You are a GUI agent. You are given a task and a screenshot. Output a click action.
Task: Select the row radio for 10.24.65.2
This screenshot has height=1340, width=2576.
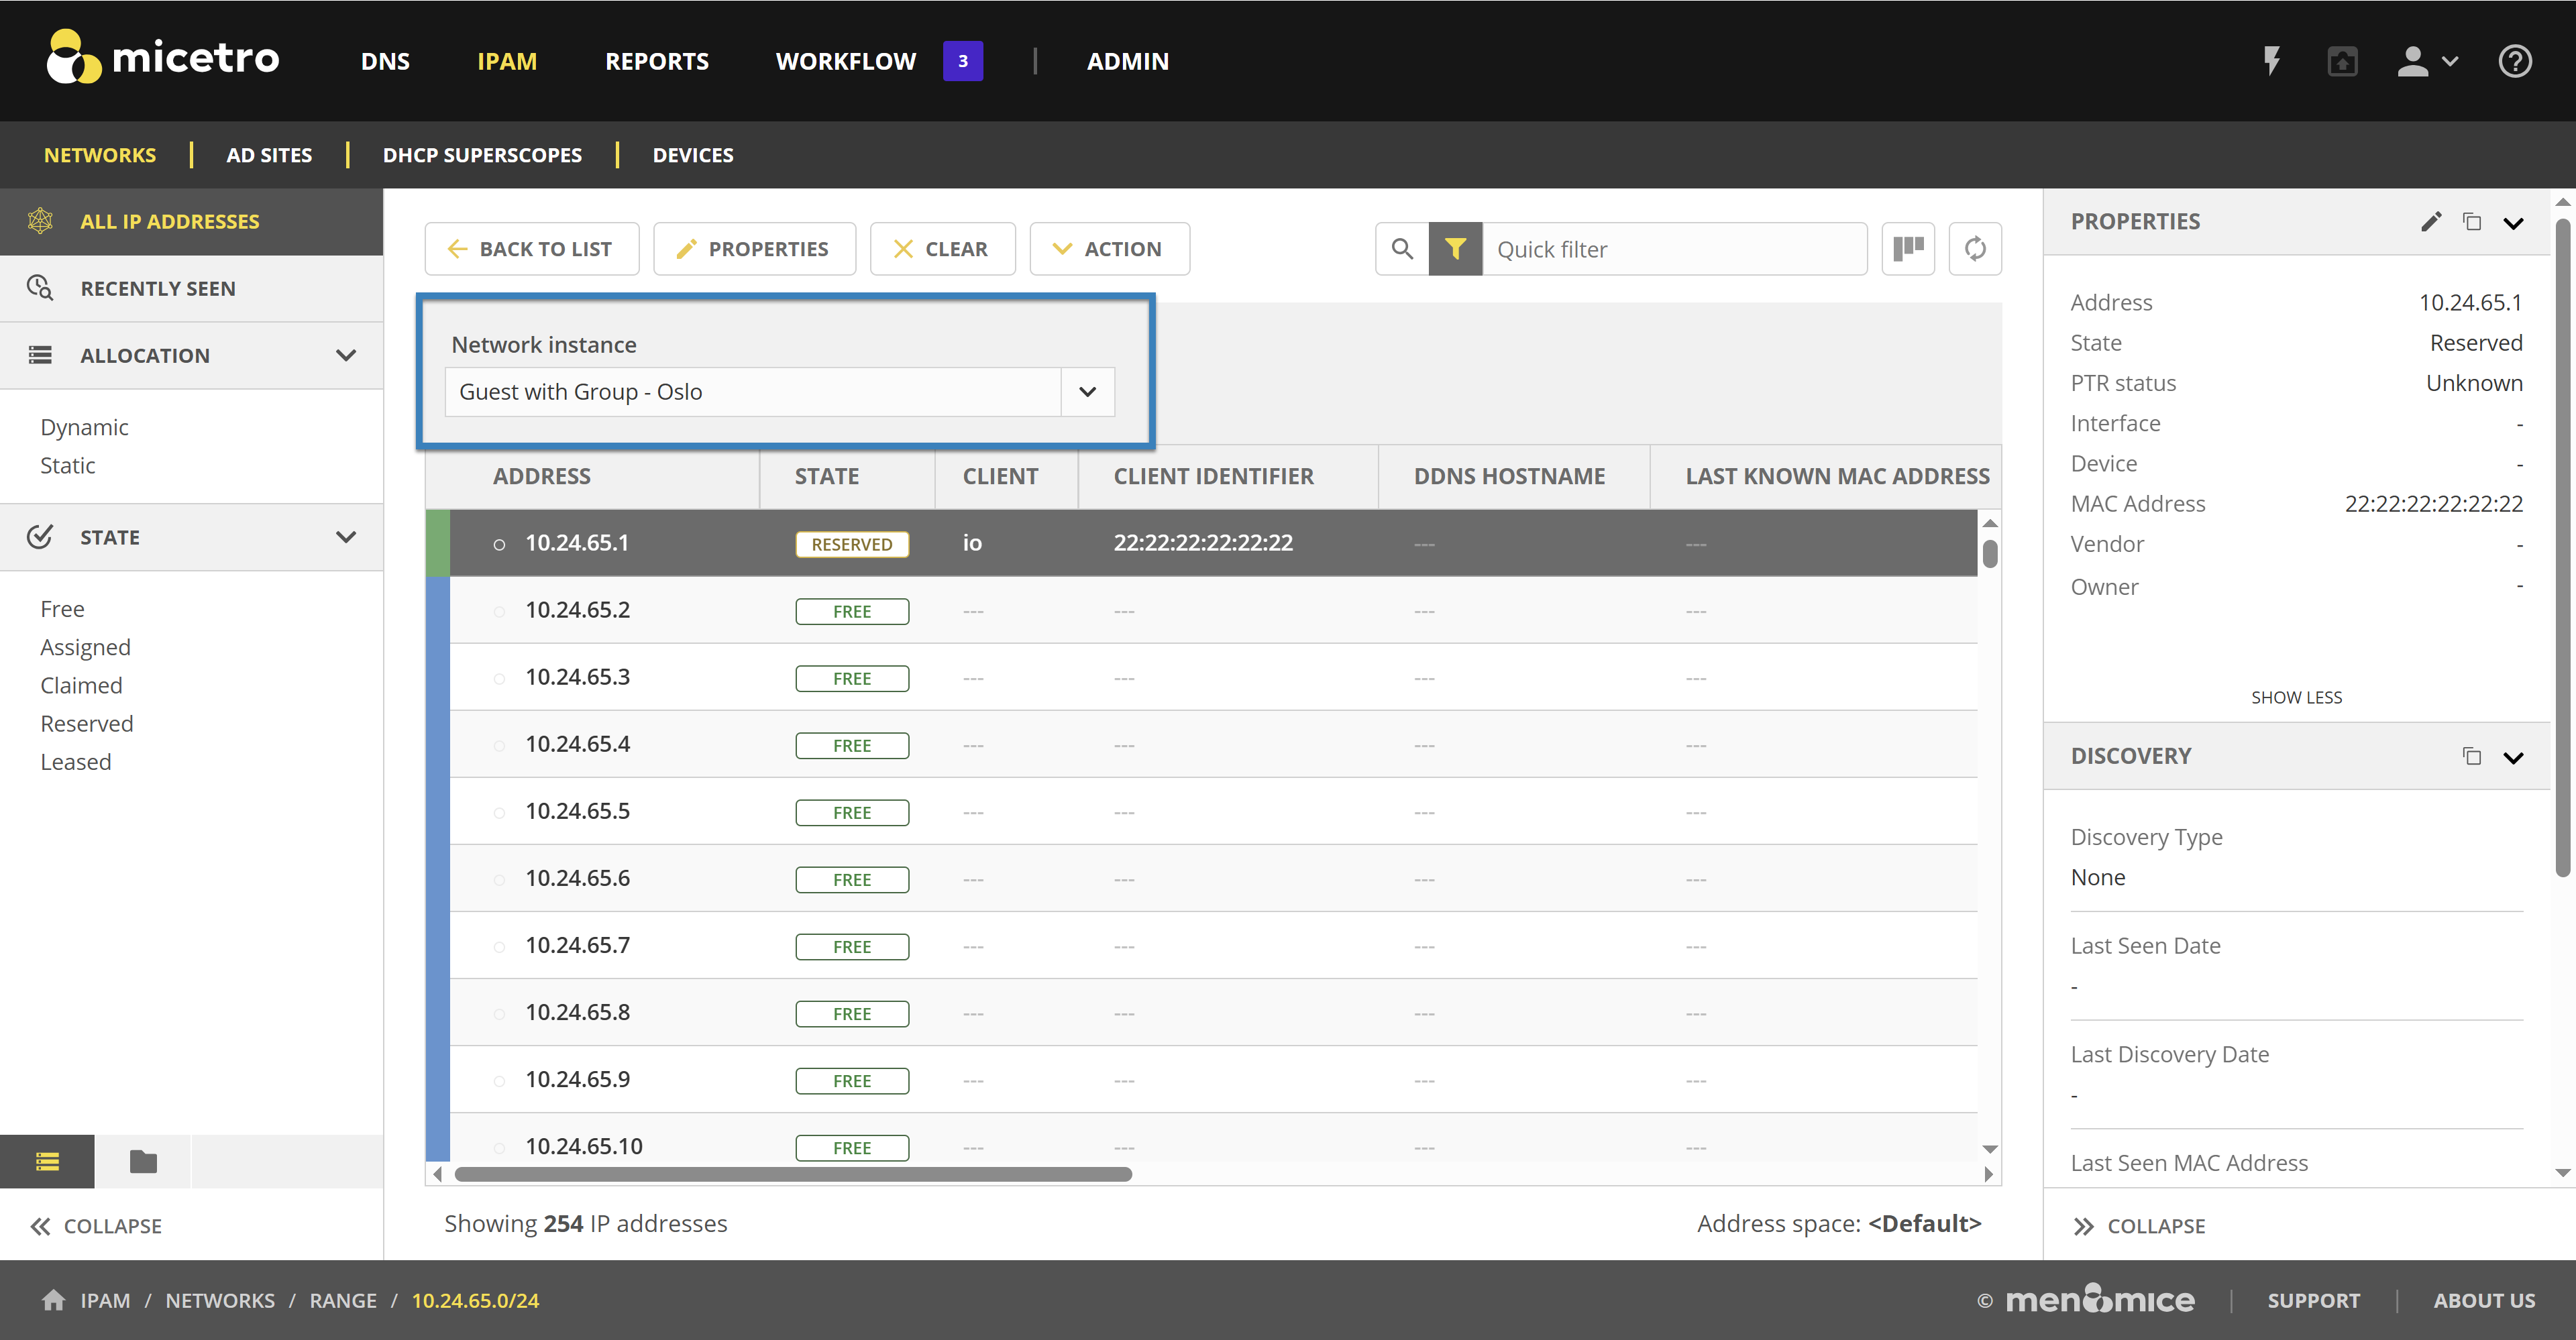pos(499,611)
